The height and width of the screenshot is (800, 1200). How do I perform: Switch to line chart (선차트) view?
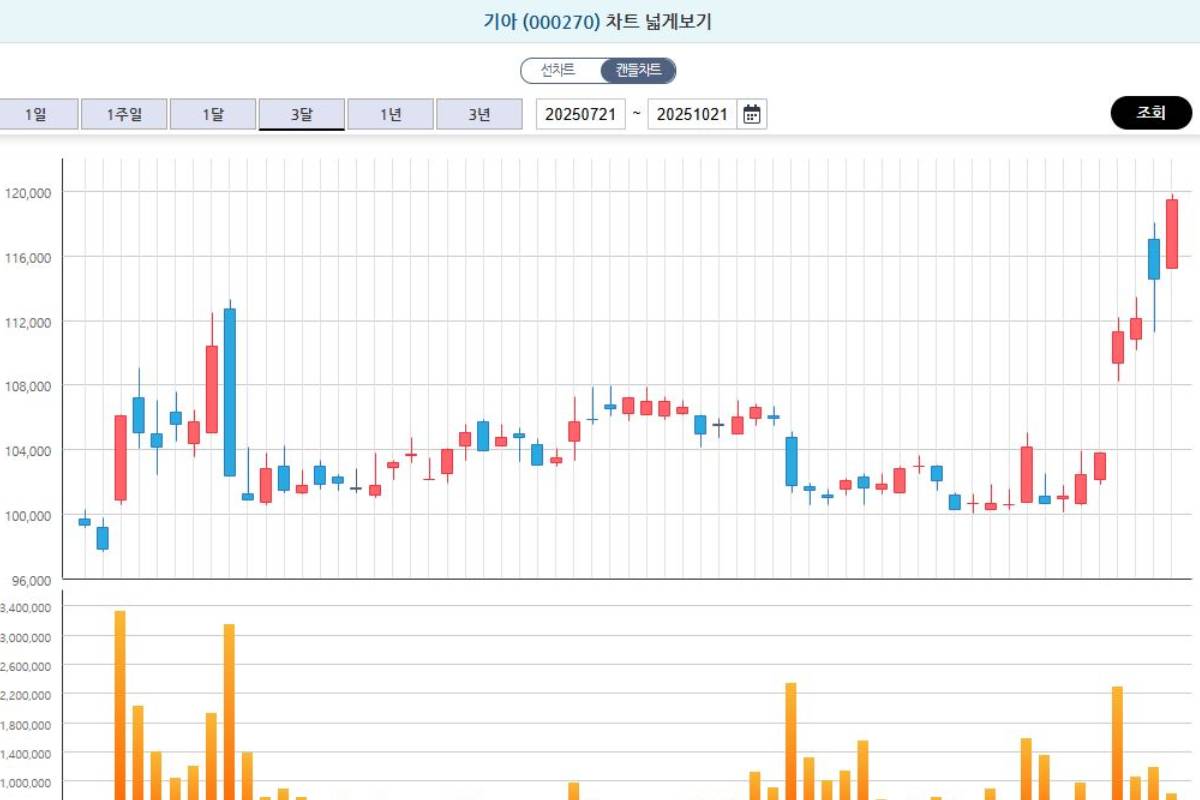pos(558,70)
